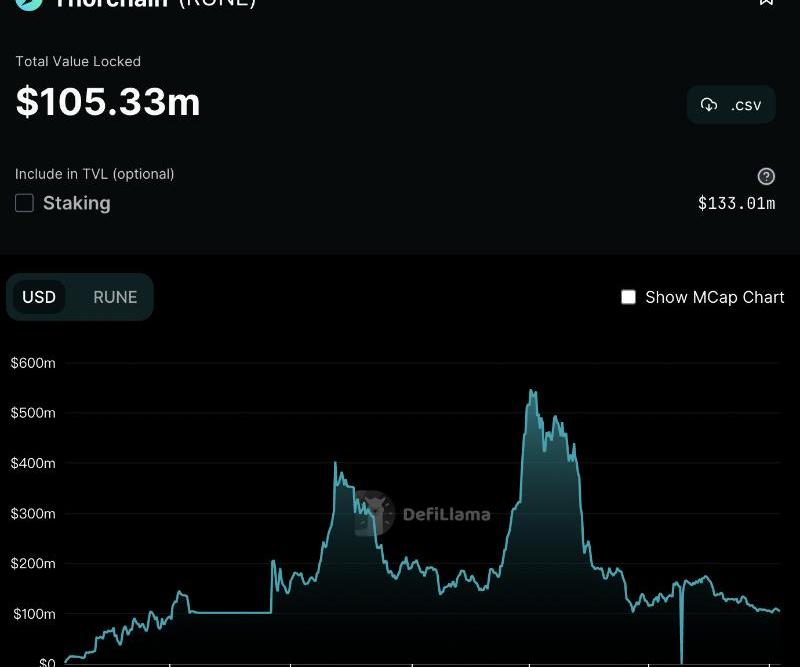Image resolution: width=800 pixels, height=667 pixels.
Task: Select the first chart peak near $400m
Action: [x=335, y=464]
